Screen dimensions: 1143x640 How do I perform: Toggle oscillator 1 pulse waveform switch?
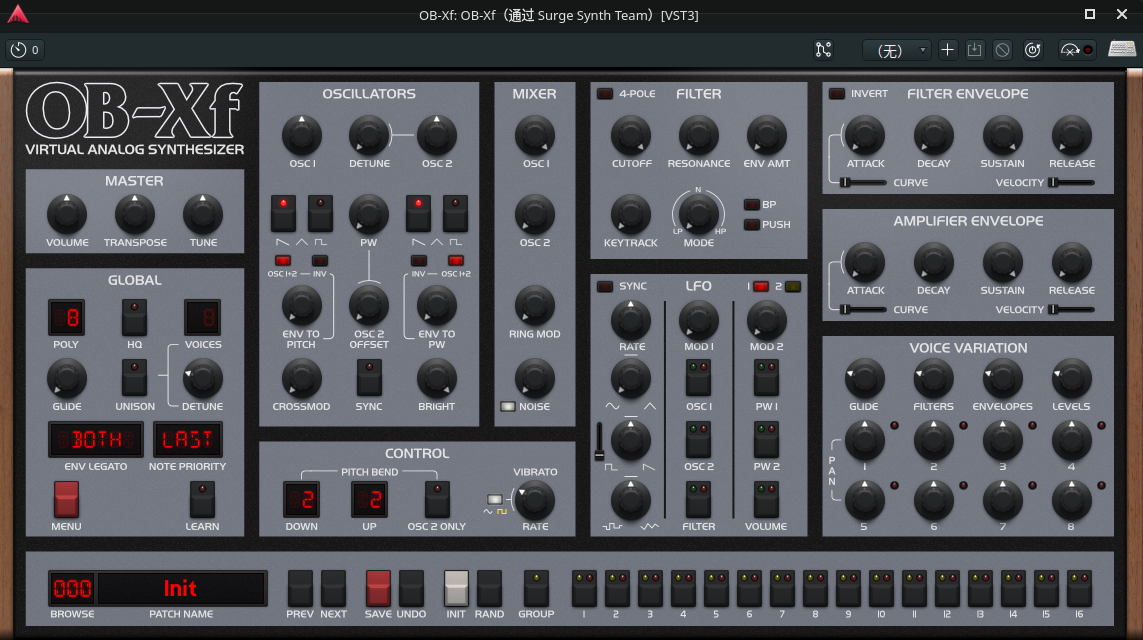tap(320, 213)
